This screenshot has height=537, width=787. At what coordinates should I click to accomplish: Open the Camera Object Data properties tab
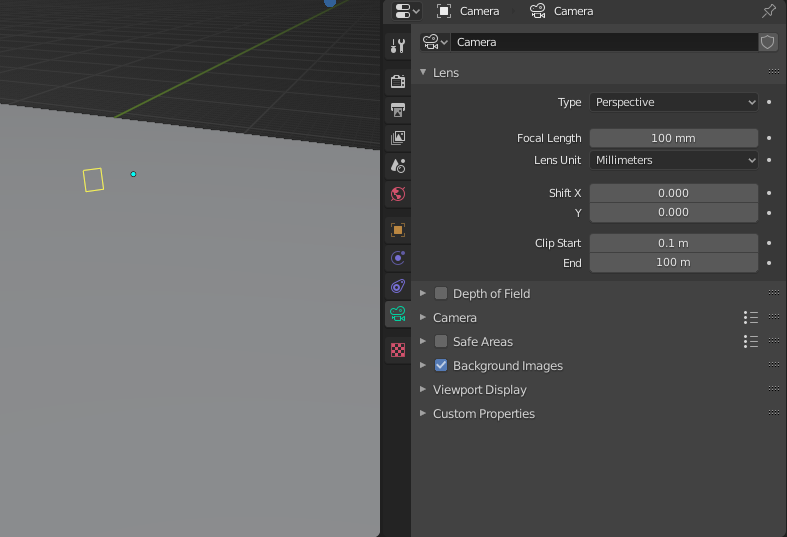pos(398,314)
